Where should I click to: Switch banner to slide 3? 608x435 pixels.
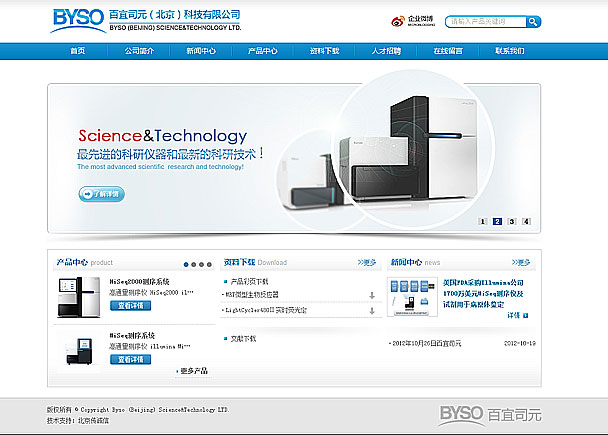tap(512, 221)
